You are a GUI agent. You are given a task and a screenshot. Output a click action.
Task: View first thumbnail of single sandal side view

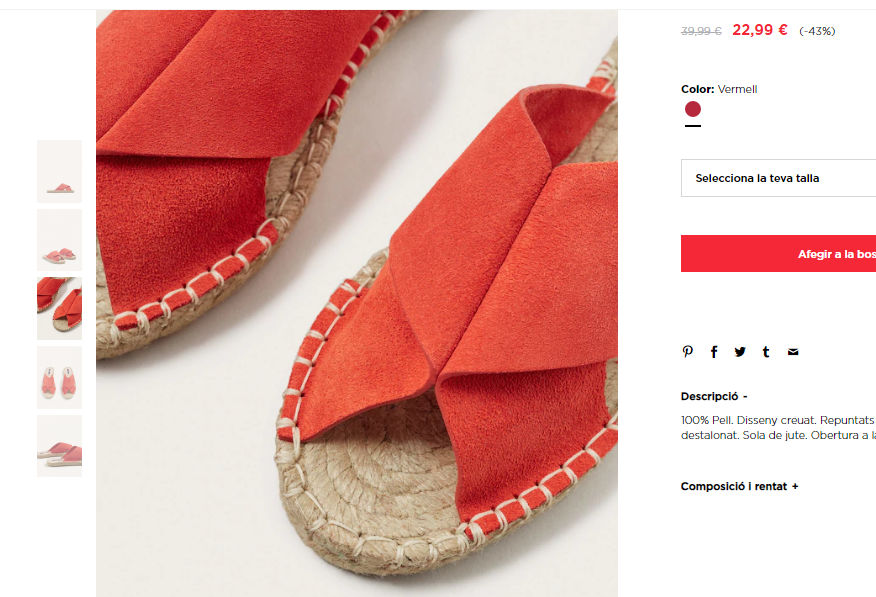point(59,171)
